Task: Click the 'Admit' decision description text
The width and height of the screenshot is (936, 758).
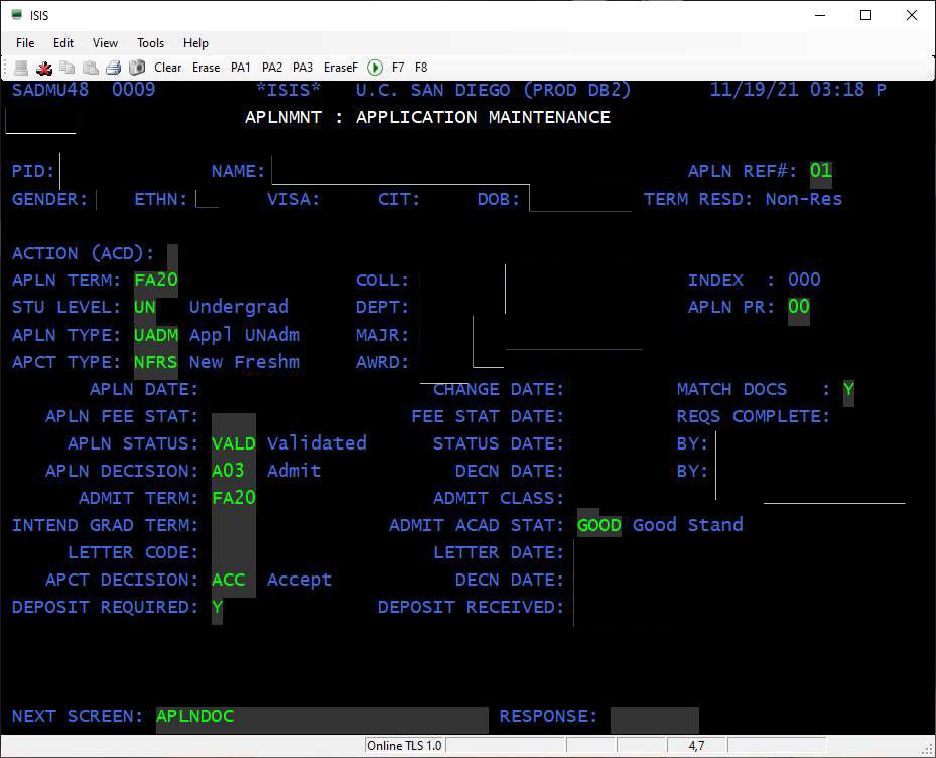Action: (294, 472)
